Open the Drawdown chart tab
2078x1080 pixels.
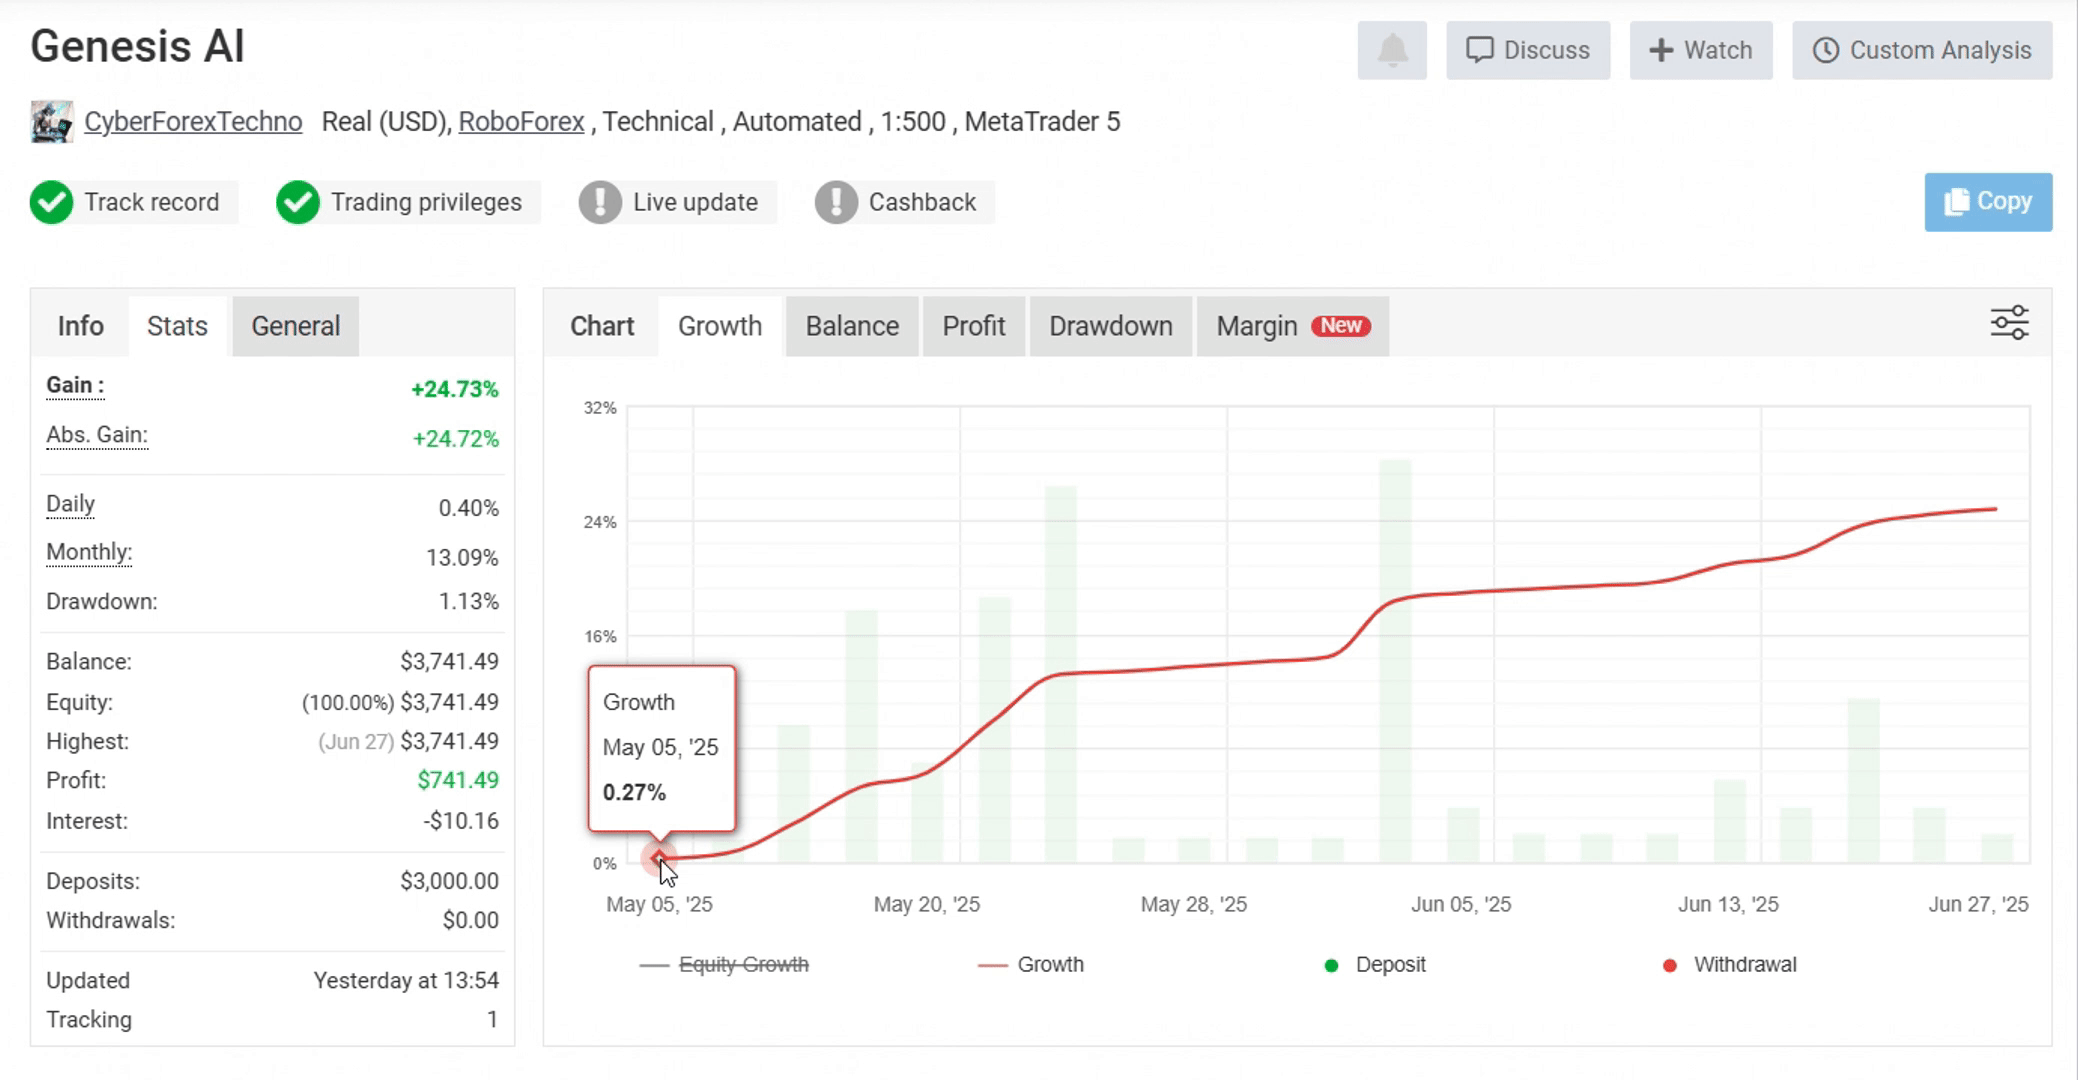click(1111, 326)
